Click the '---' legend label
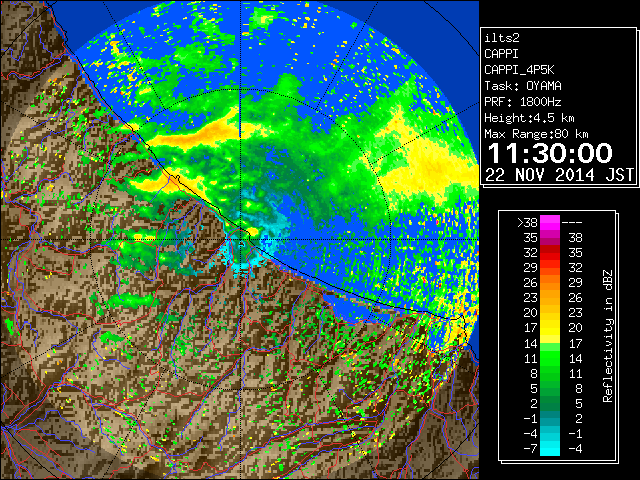Viewport: 640px width, 480px height. tap(572, 223)
